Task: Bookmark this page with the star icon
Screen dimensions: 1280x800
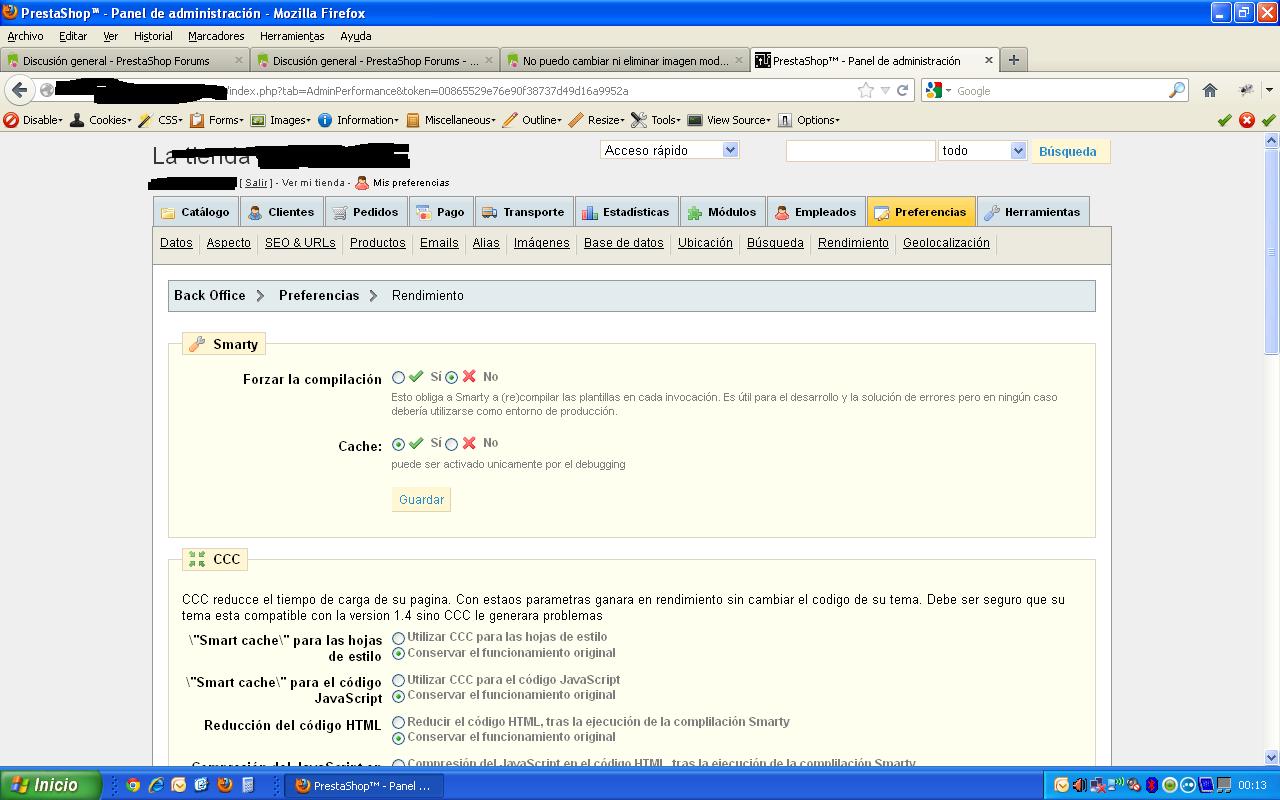Action: [x=866, y=90]
